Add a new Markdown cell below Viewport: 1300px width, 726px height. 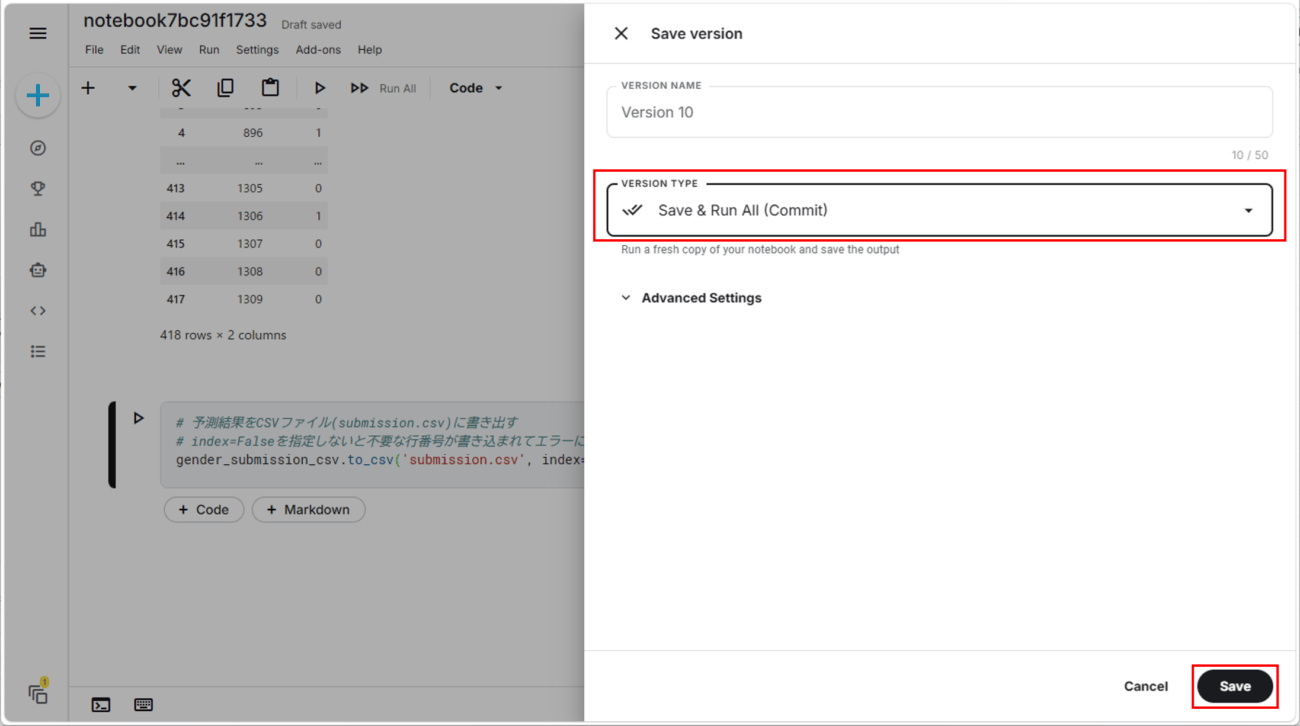pos(309,510)
